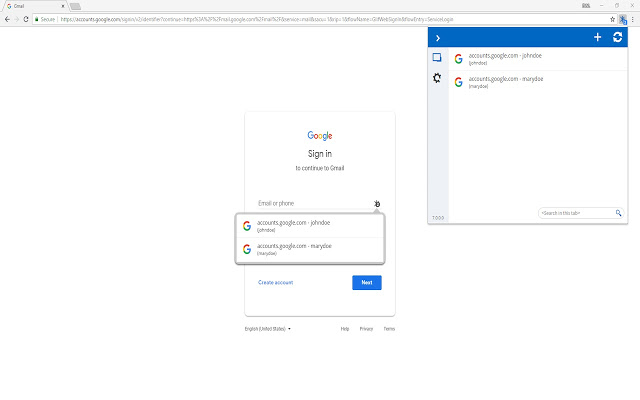Screen dimensions: 640x400
Task: Open extension settings gear icon
Action: [437, 78]
